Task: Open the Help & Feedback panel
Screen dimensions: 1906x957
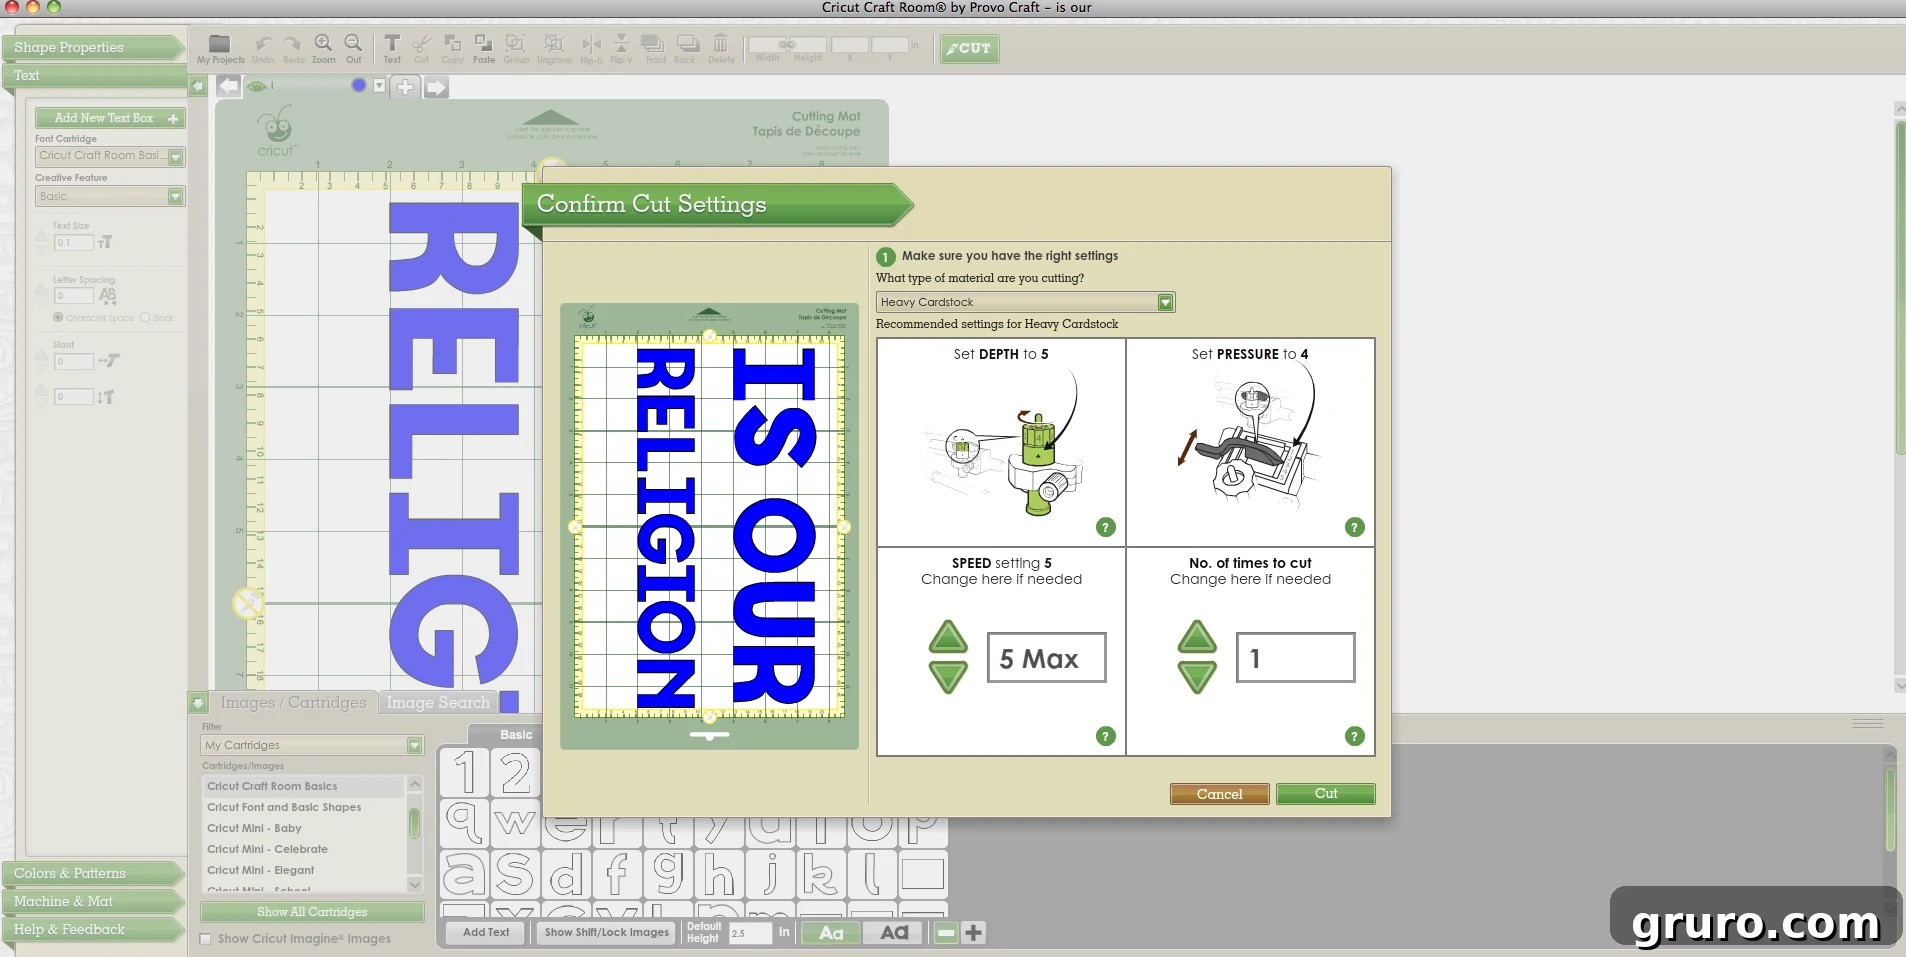Action: 92,929
